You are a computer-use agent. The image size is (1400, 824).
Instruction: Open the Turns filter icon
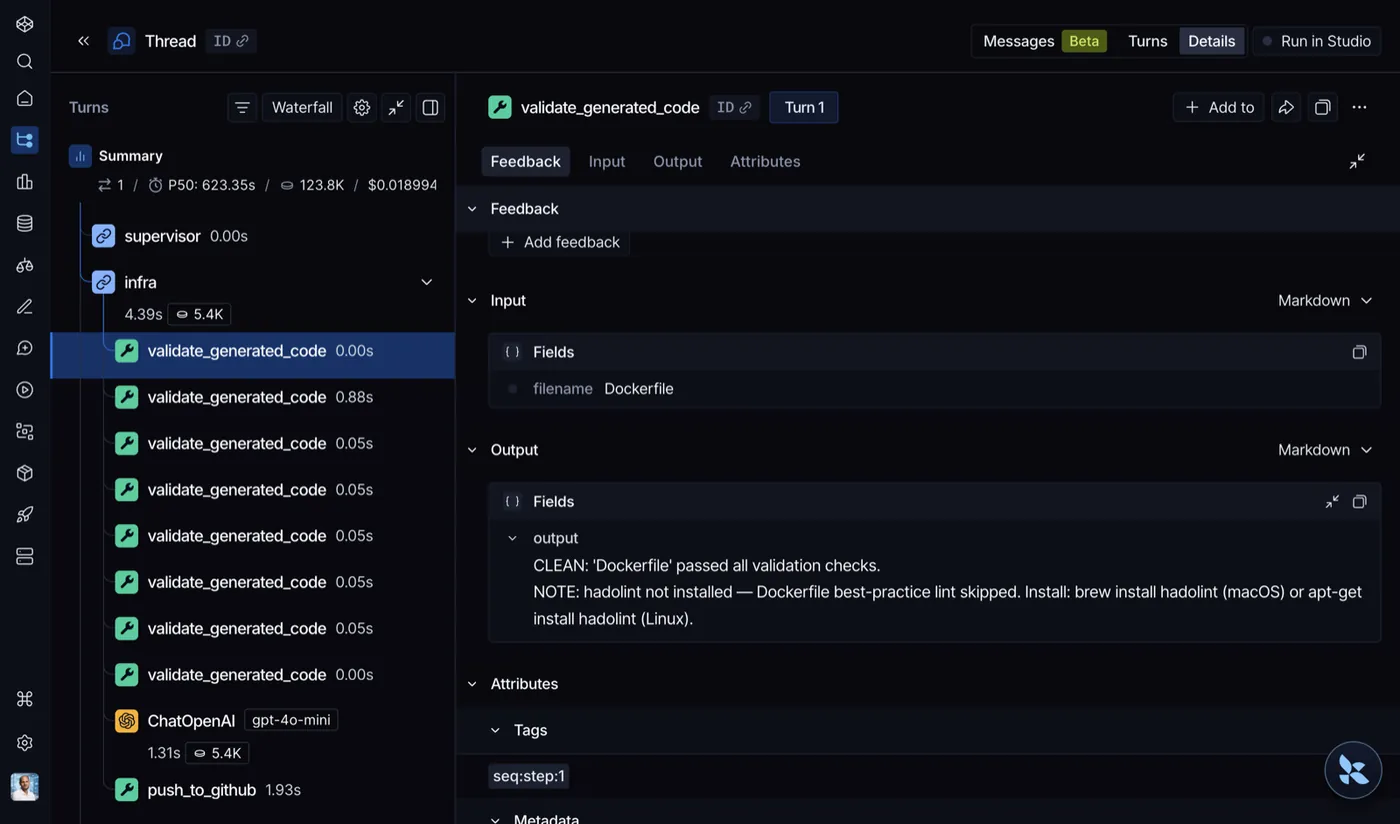pyautogui.click(x=242, y=107)
